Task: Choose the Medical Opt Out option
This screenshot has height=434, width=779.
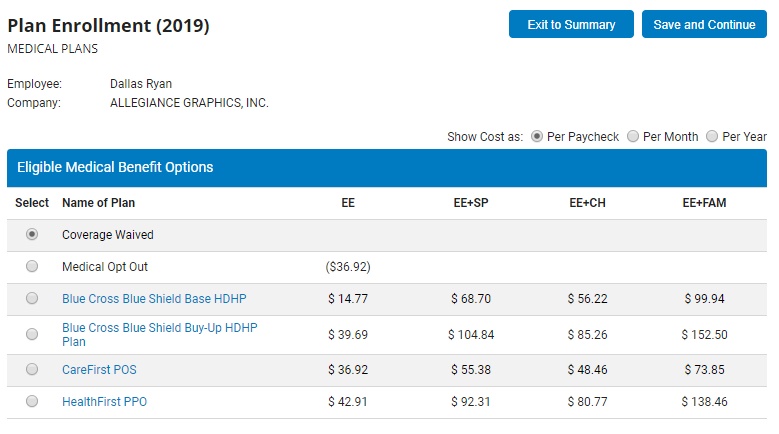Action: pos(32,267)
